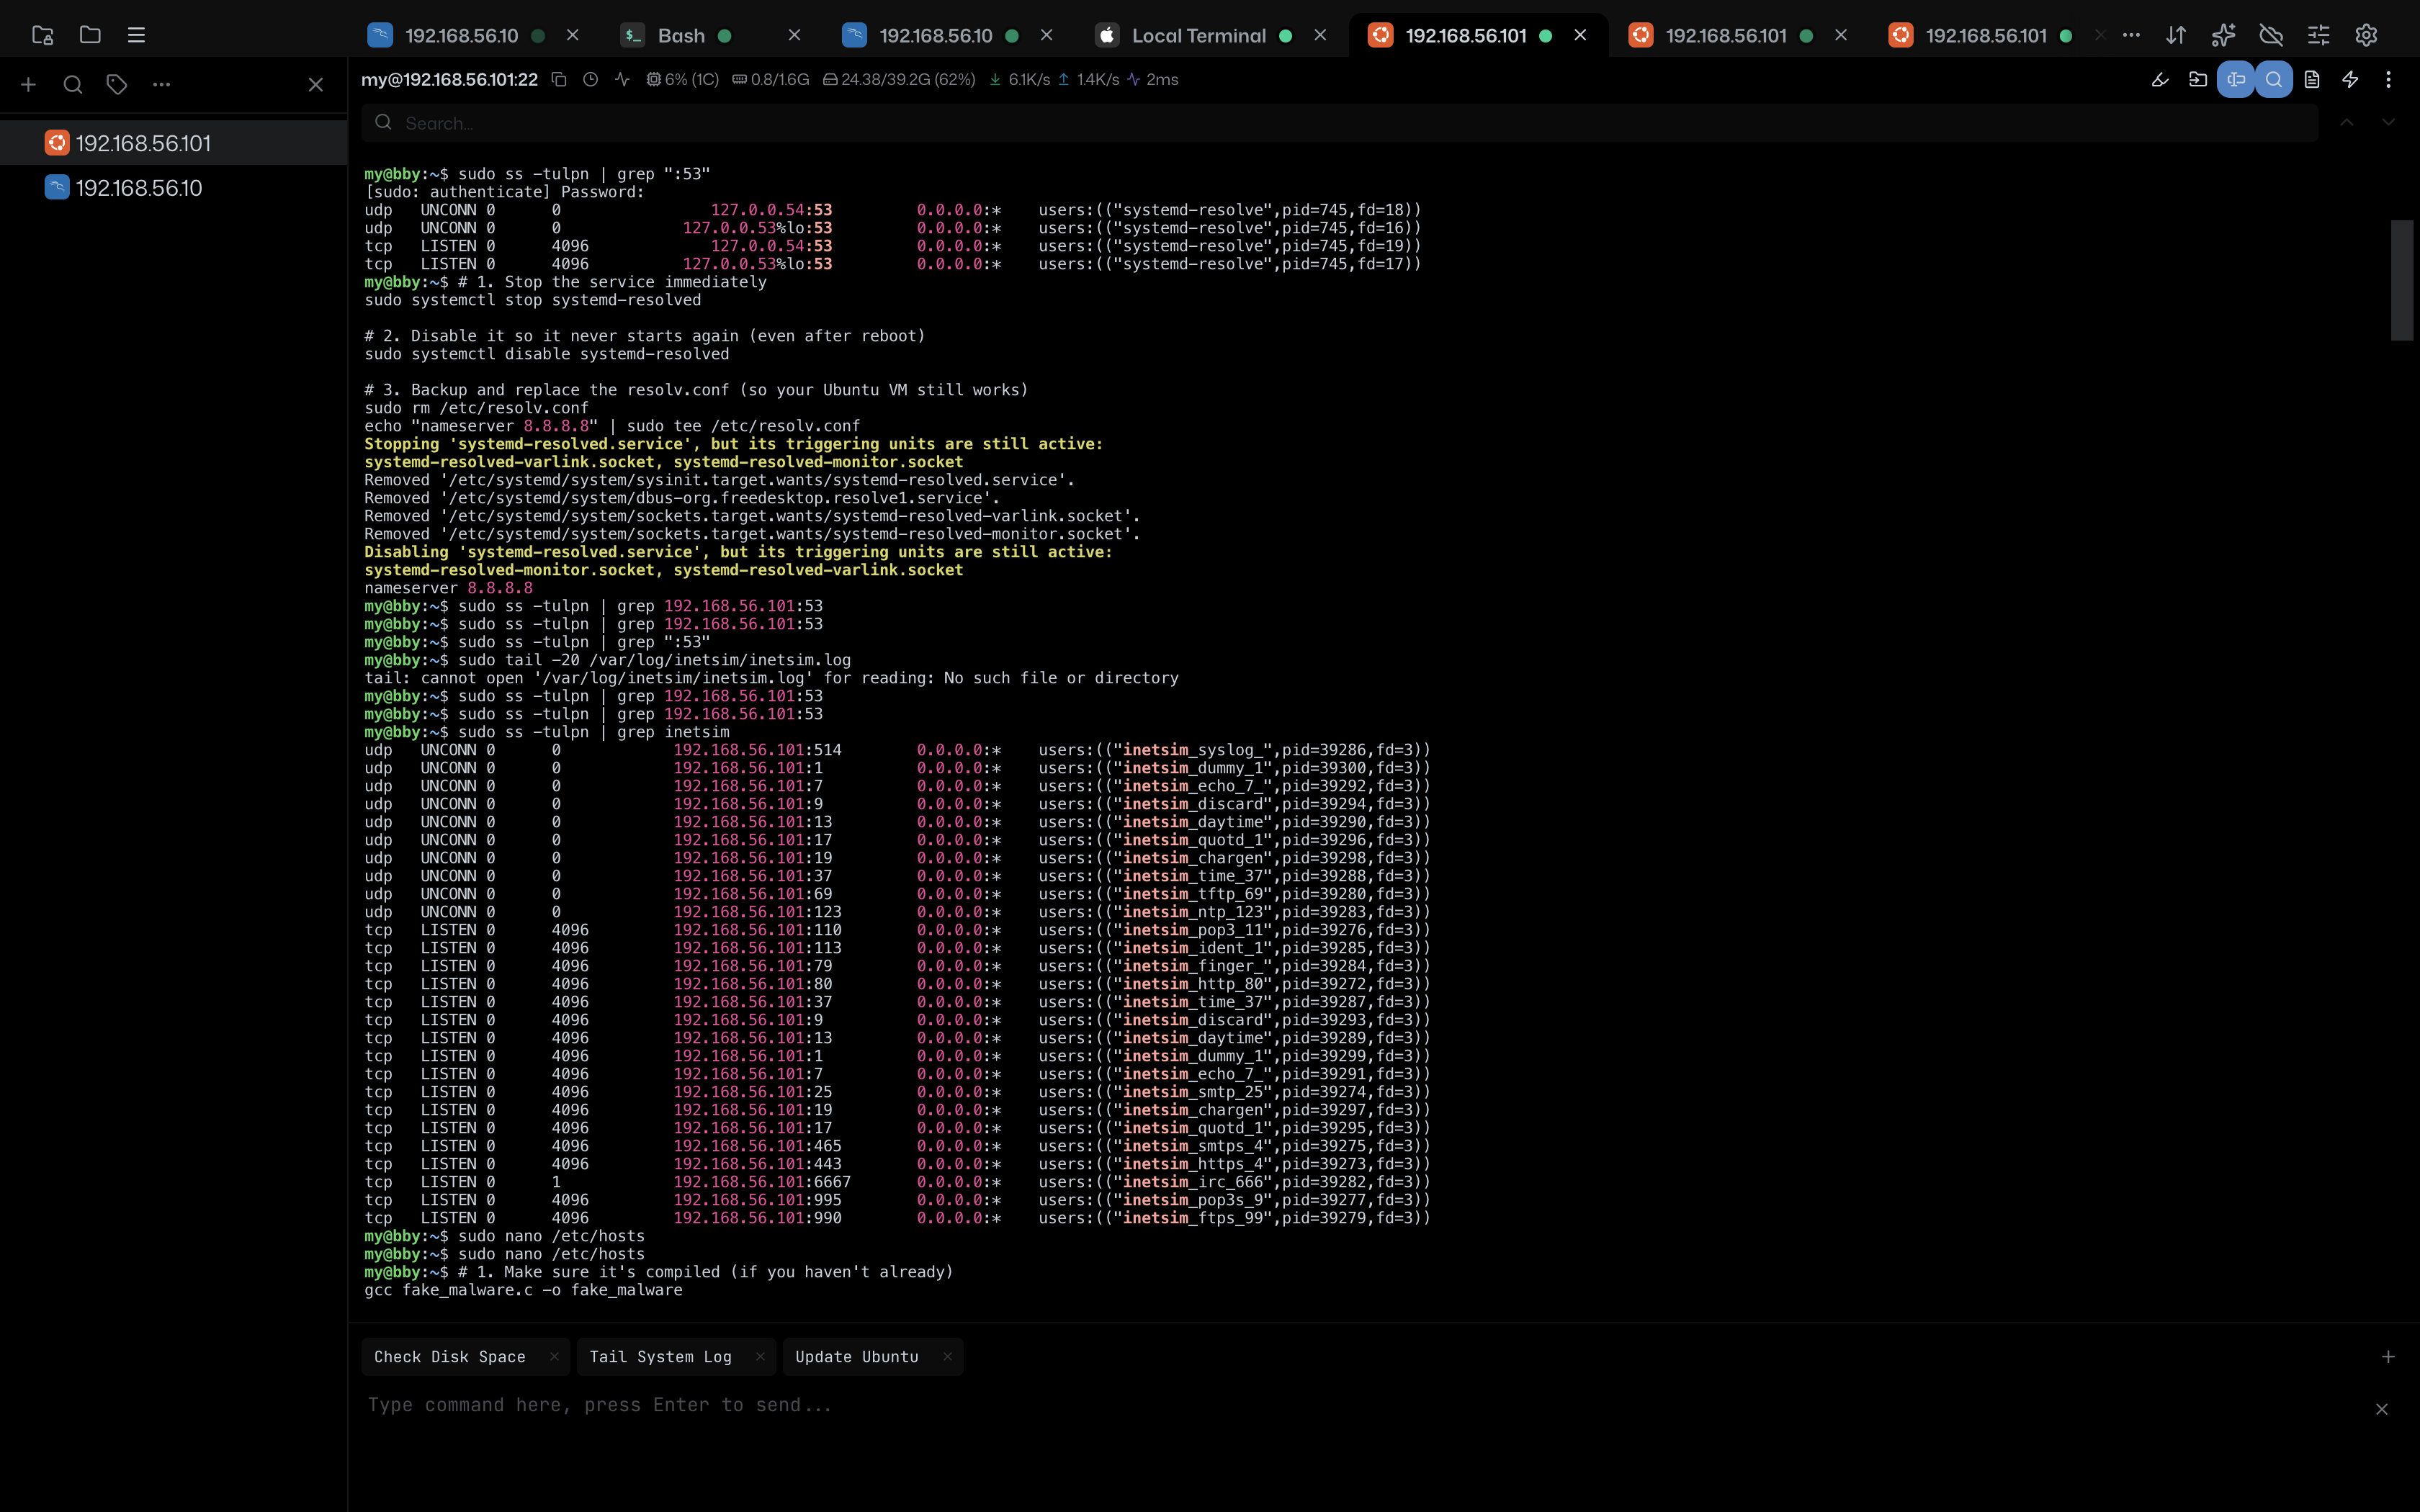Click the highlighter clear-screen icon
Viewport: 2420px width, 1512px height.
pos(2160,79)
